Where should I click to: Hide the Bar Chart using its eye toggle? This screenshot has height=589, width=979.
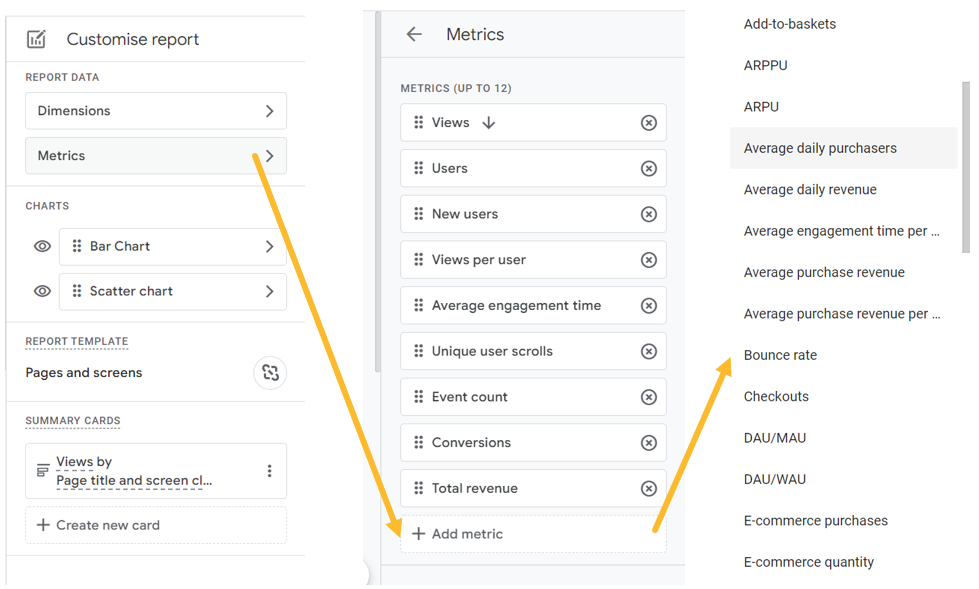[41, 247]
